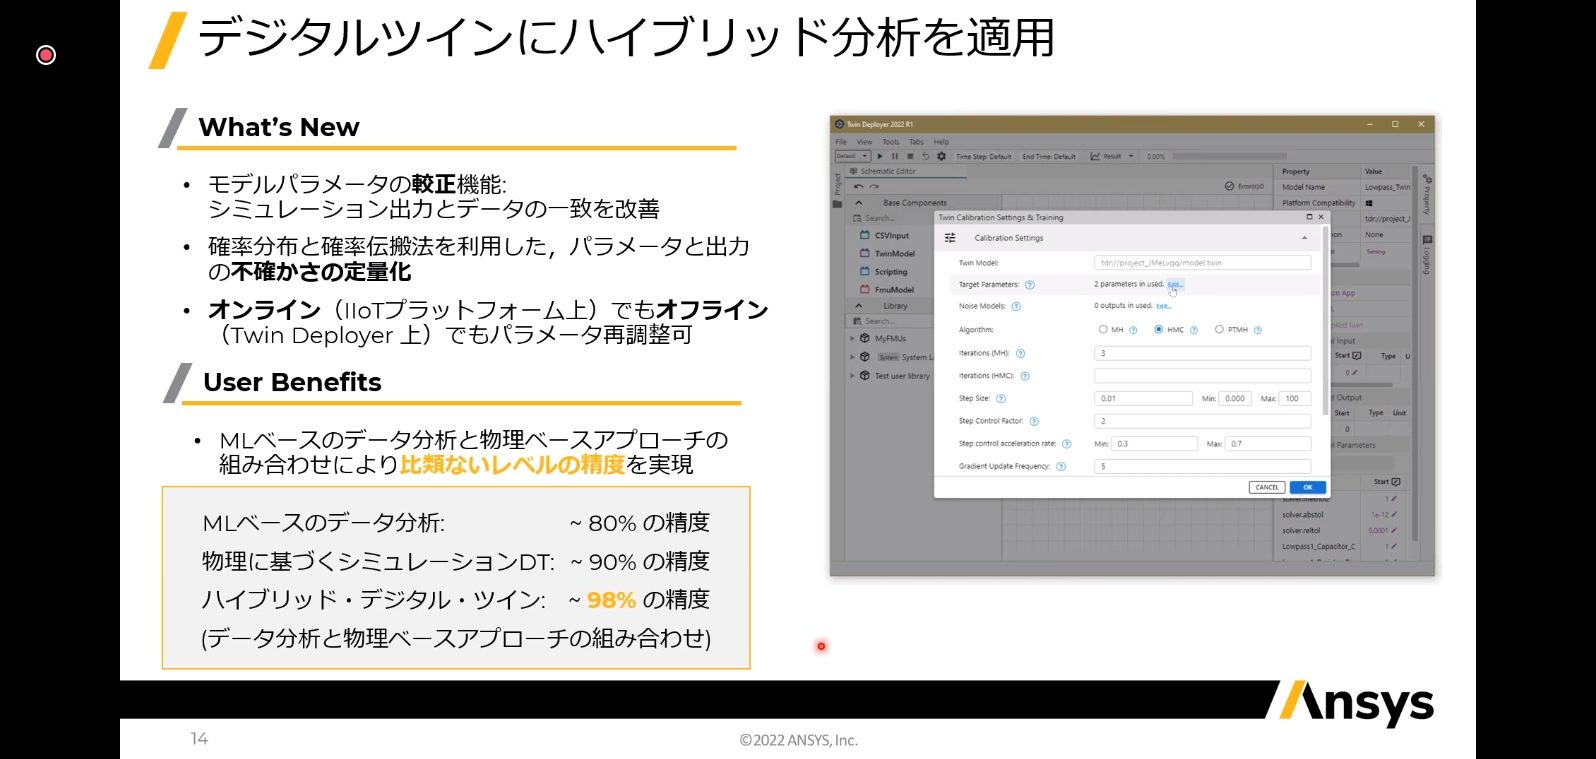1596x759 pixels.
Task: Open the File menu
Action: (841, 142)
